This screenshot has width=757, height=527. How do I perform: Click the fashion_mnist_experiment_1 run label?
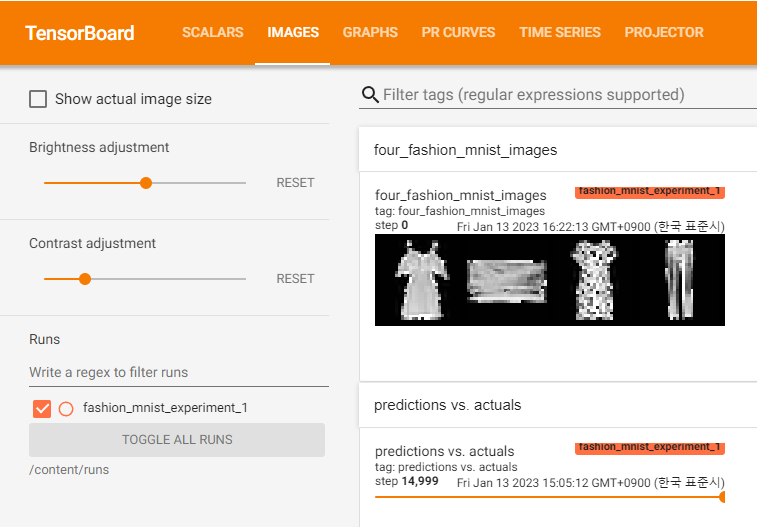point(165,408)
